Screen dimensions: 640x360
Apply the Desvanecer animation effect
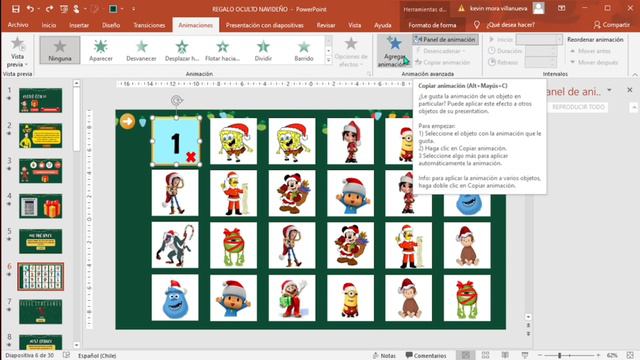tap(141, 50)
